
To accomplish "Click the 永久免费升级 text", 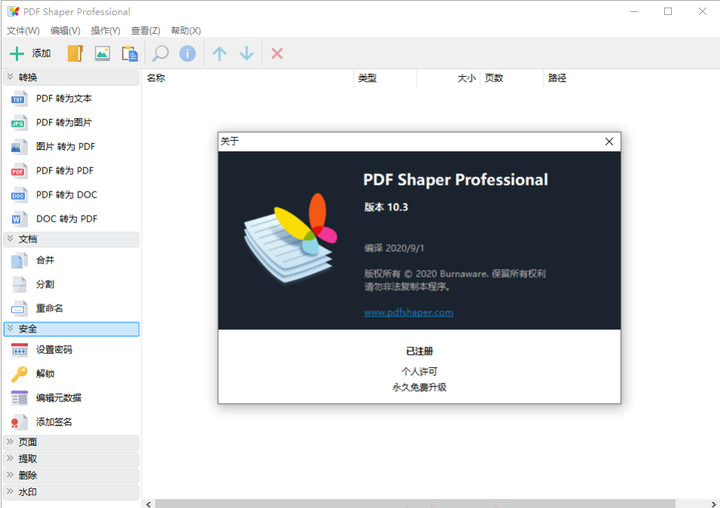I will coord(419,387).
